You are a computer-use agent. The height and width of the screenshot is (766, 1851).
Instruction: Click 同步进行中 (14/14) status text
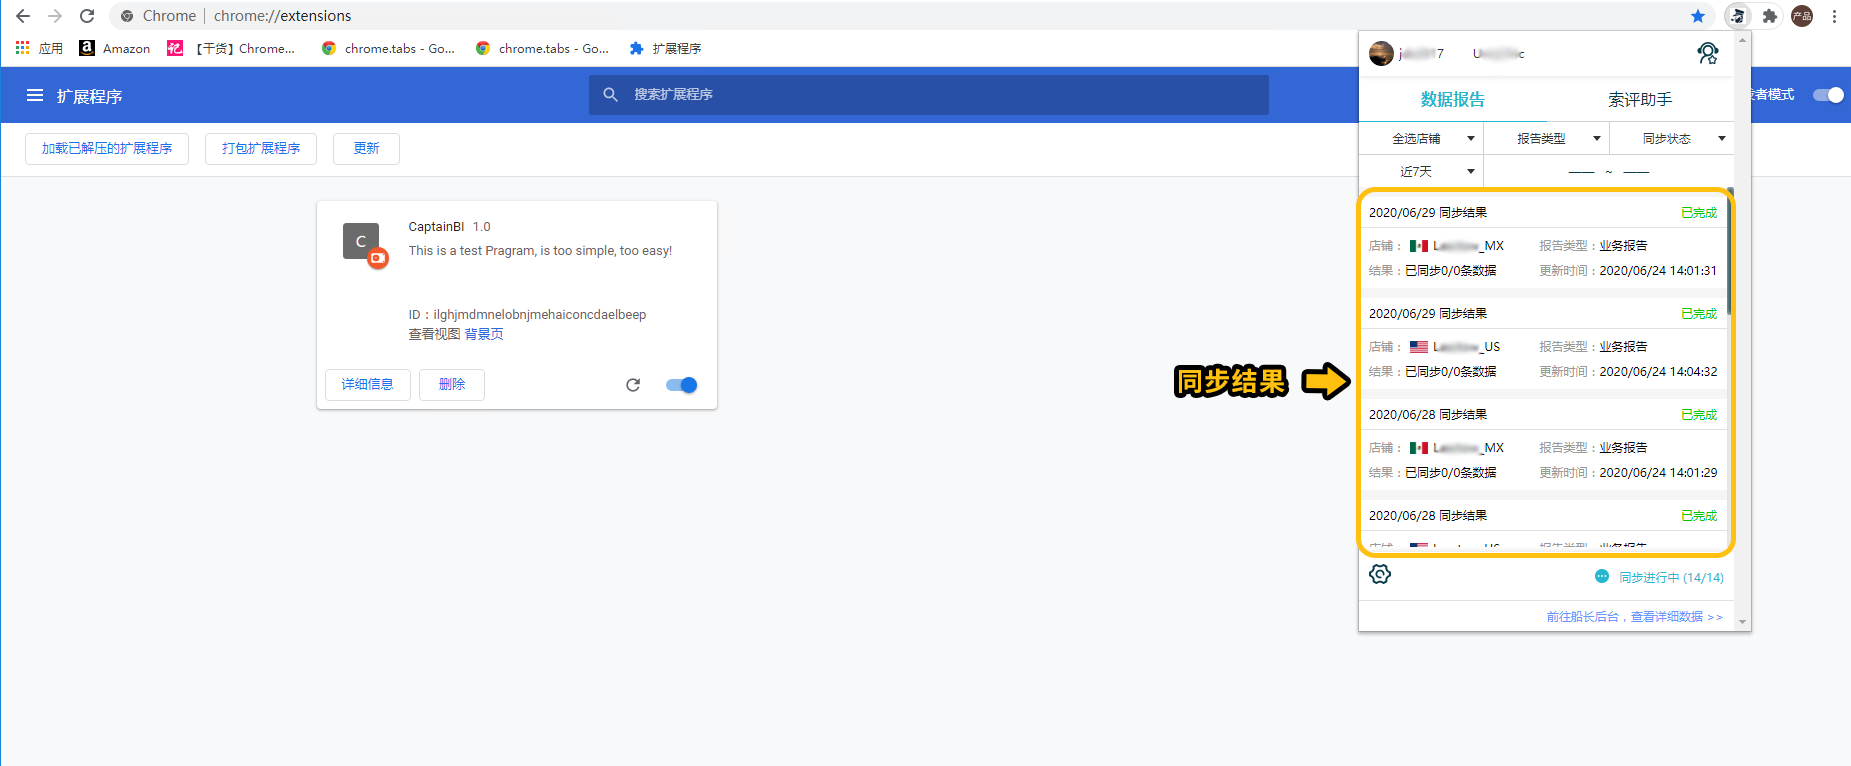pos(1671,578)
